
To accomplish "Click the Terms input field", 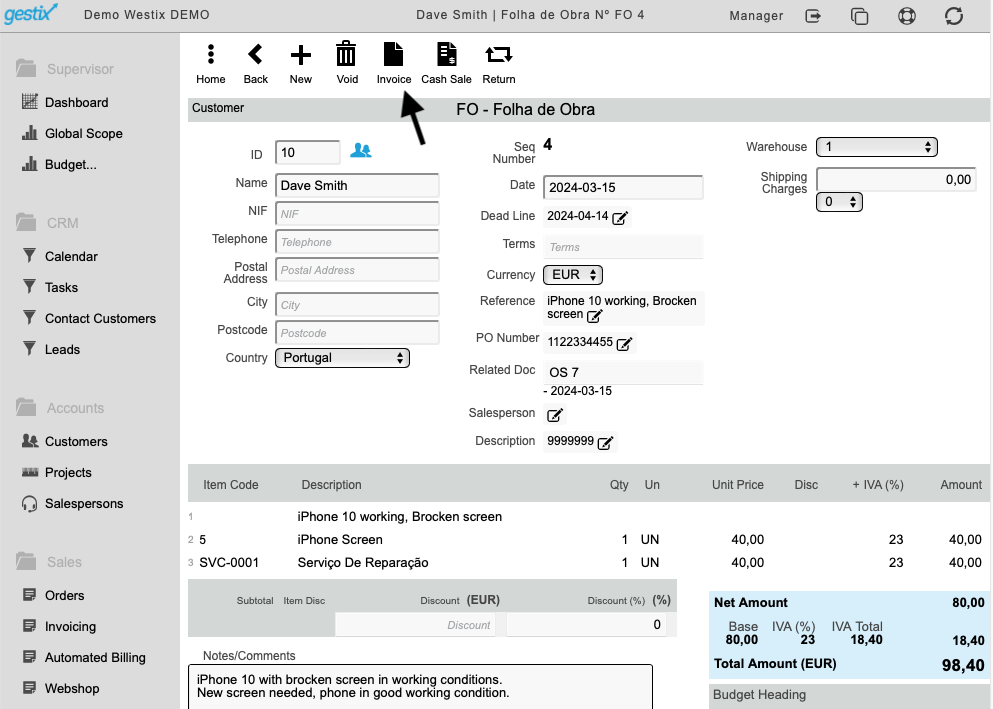I will [623, 247].
